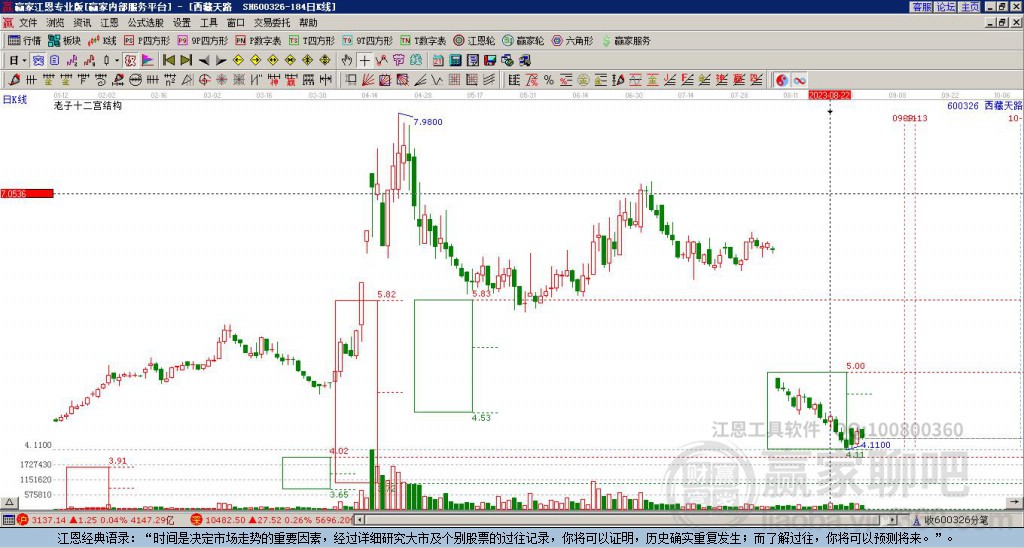Open the 9T四方形 tool
The image size is (1024, 548).
367,40
